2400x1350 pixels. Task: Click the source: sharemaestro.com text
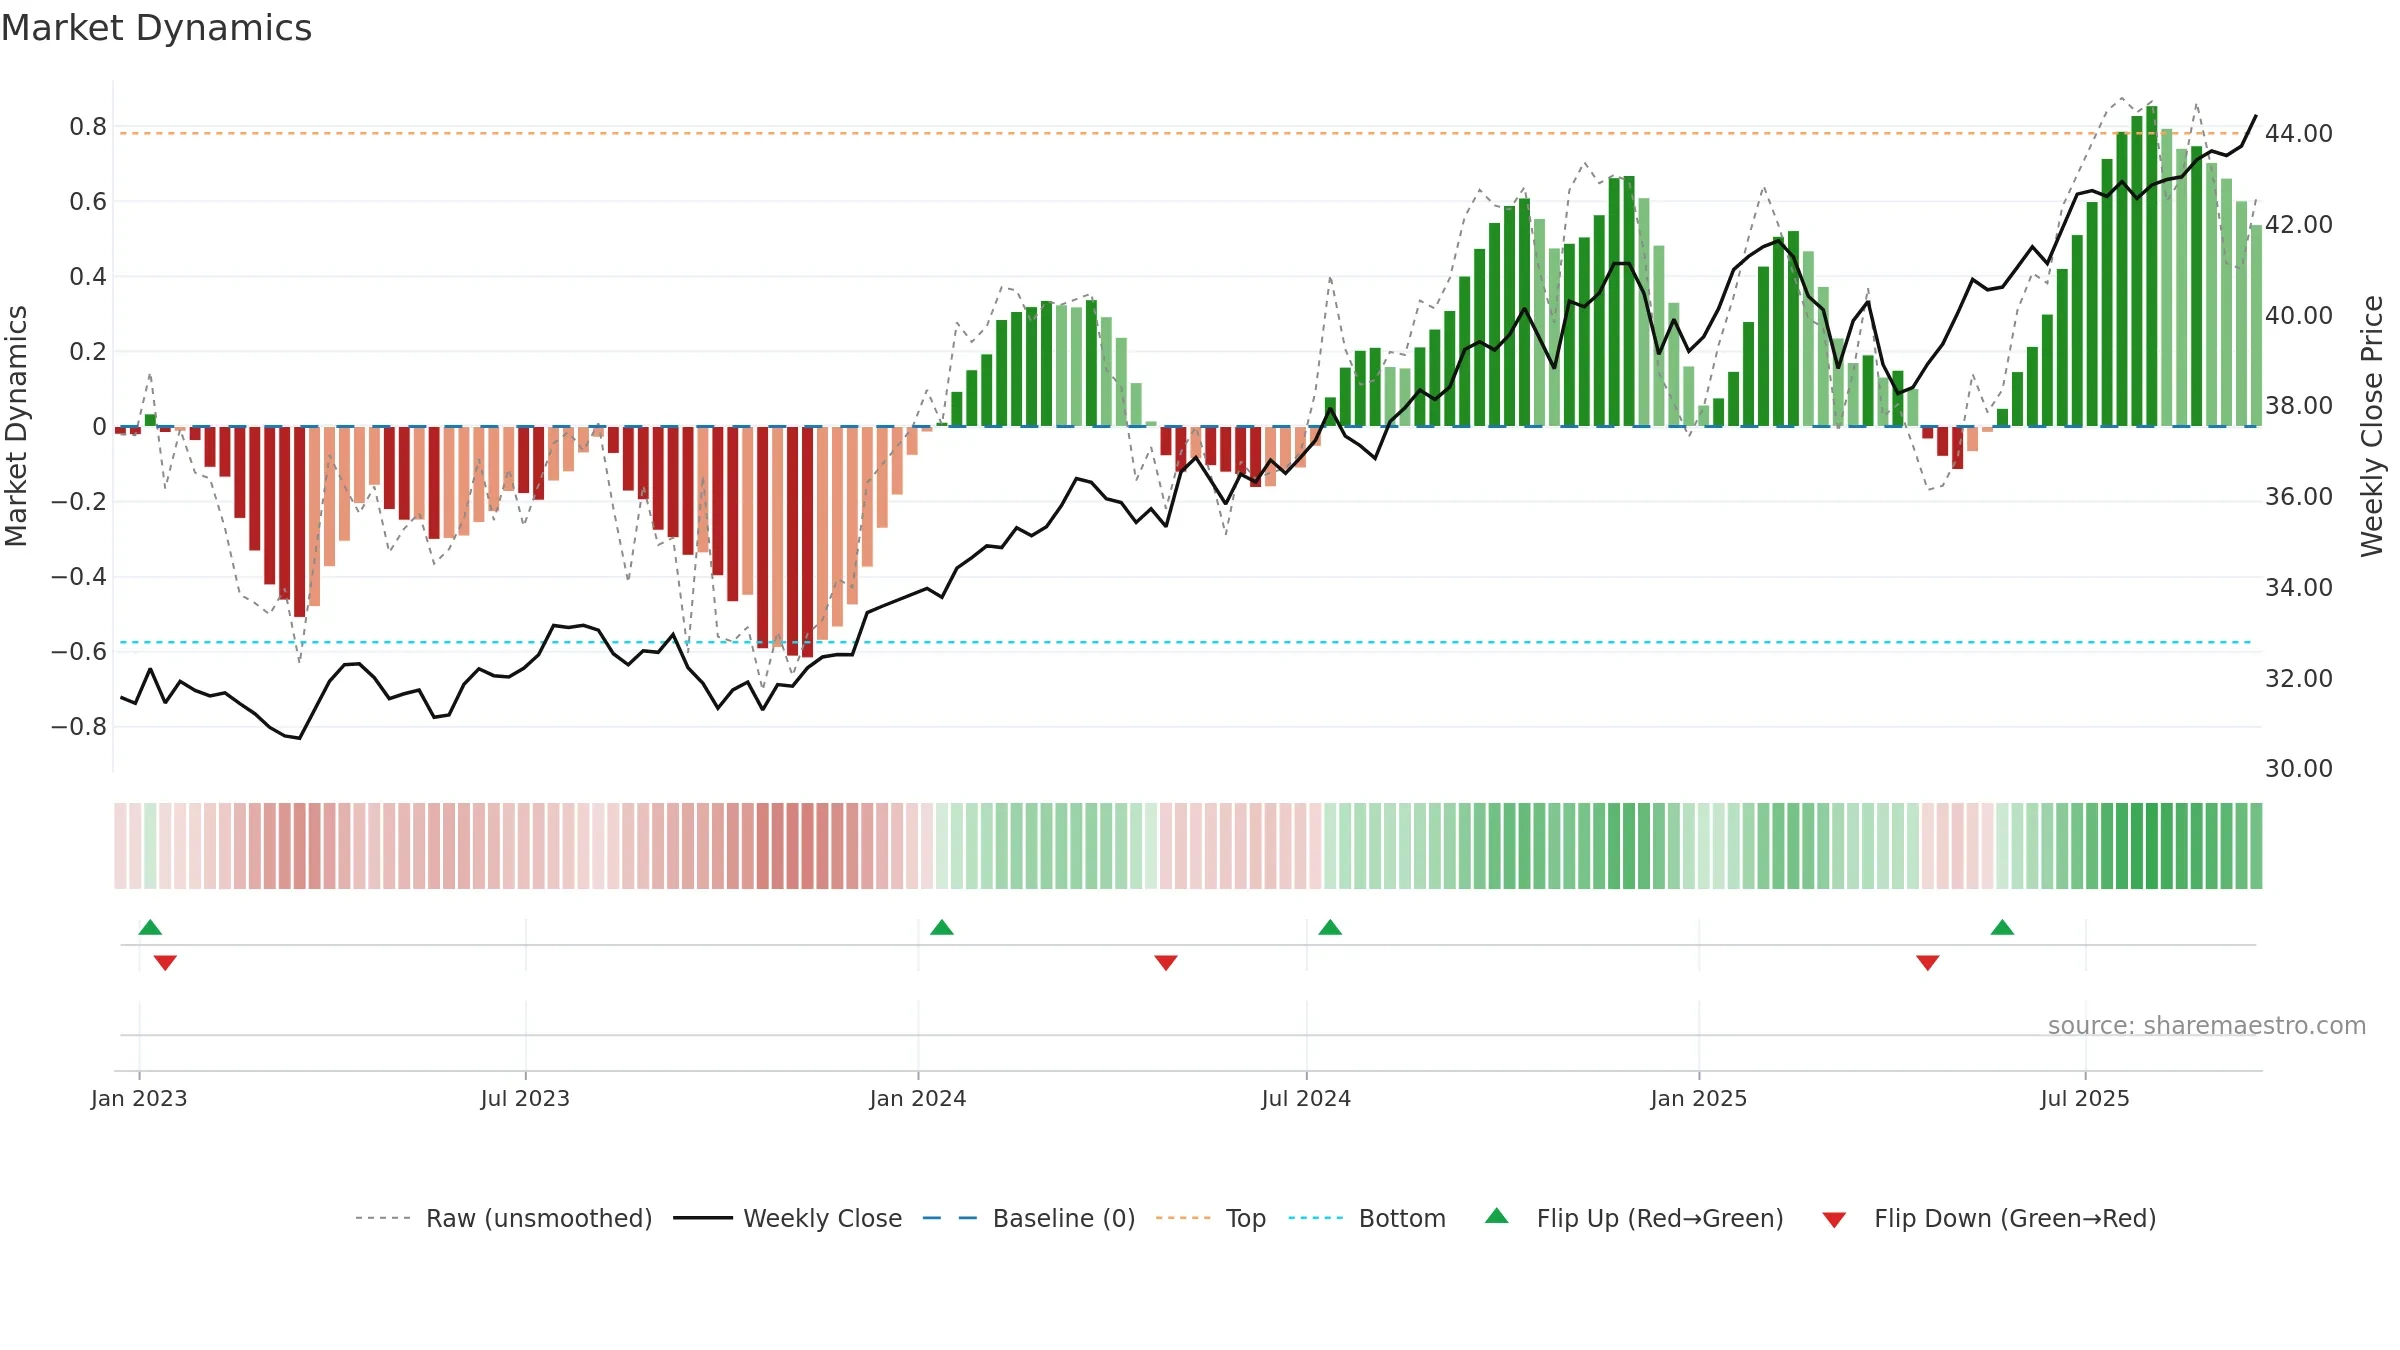coord(2207,1025)
